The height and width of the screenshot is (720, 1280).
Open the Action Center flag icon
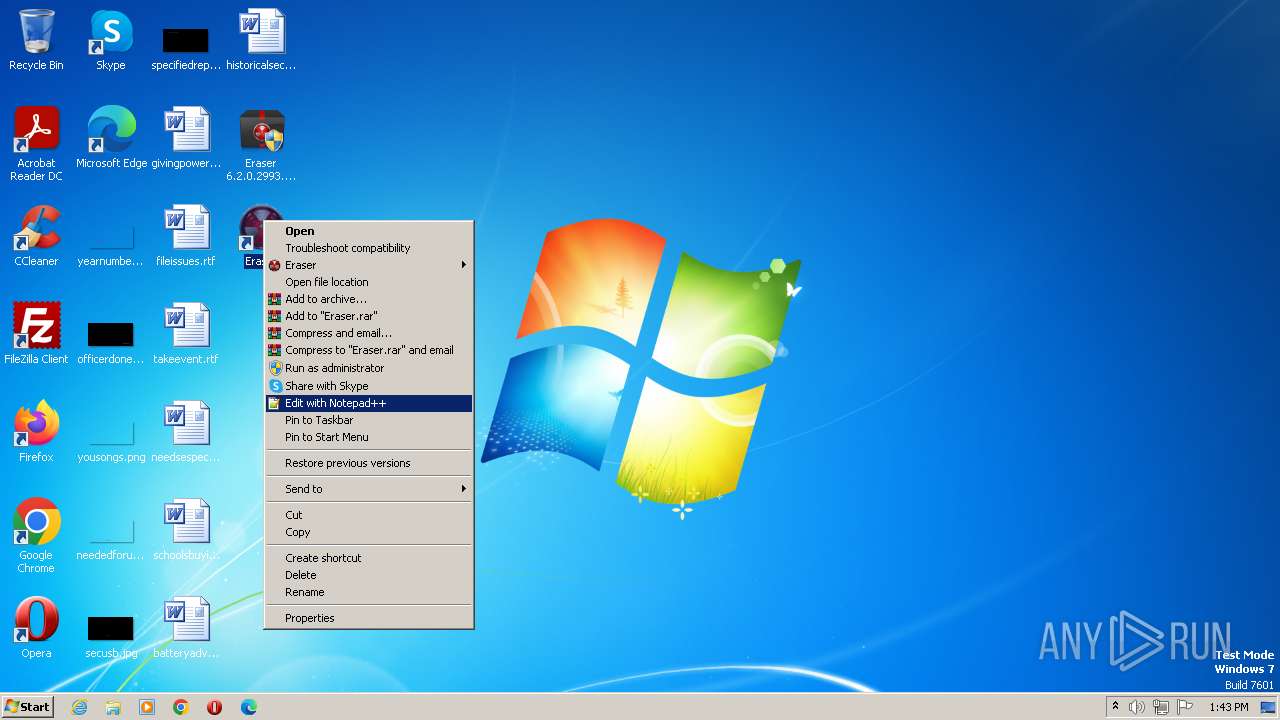point(1185,707)
